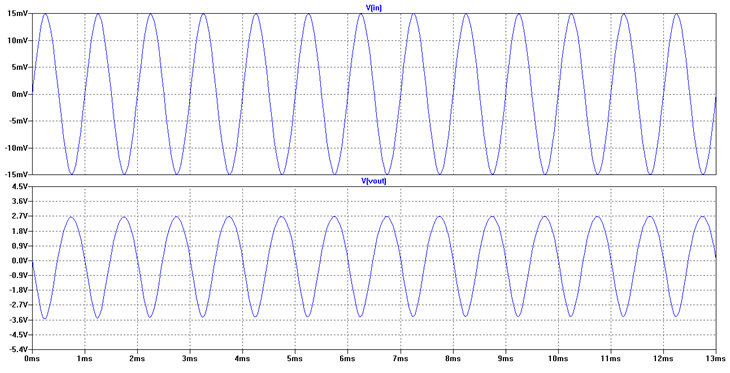Click the 3ms time axis label

[189, 359]
